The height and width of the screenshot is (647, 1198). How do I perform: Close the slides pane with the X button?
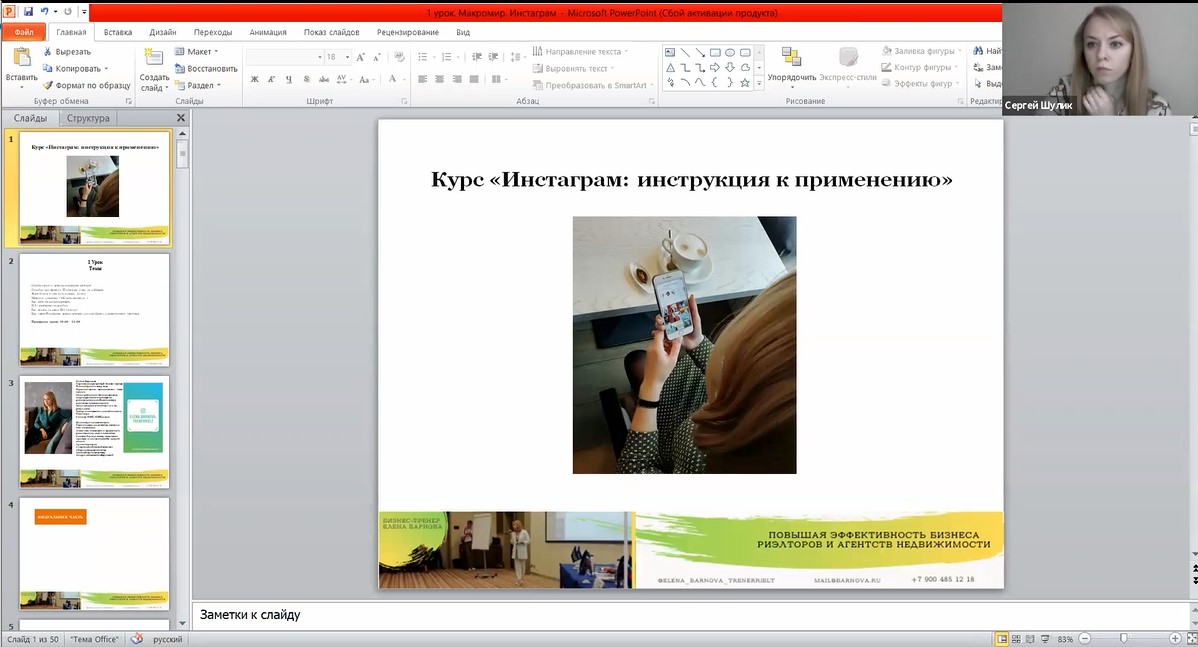tap(181, 118)
